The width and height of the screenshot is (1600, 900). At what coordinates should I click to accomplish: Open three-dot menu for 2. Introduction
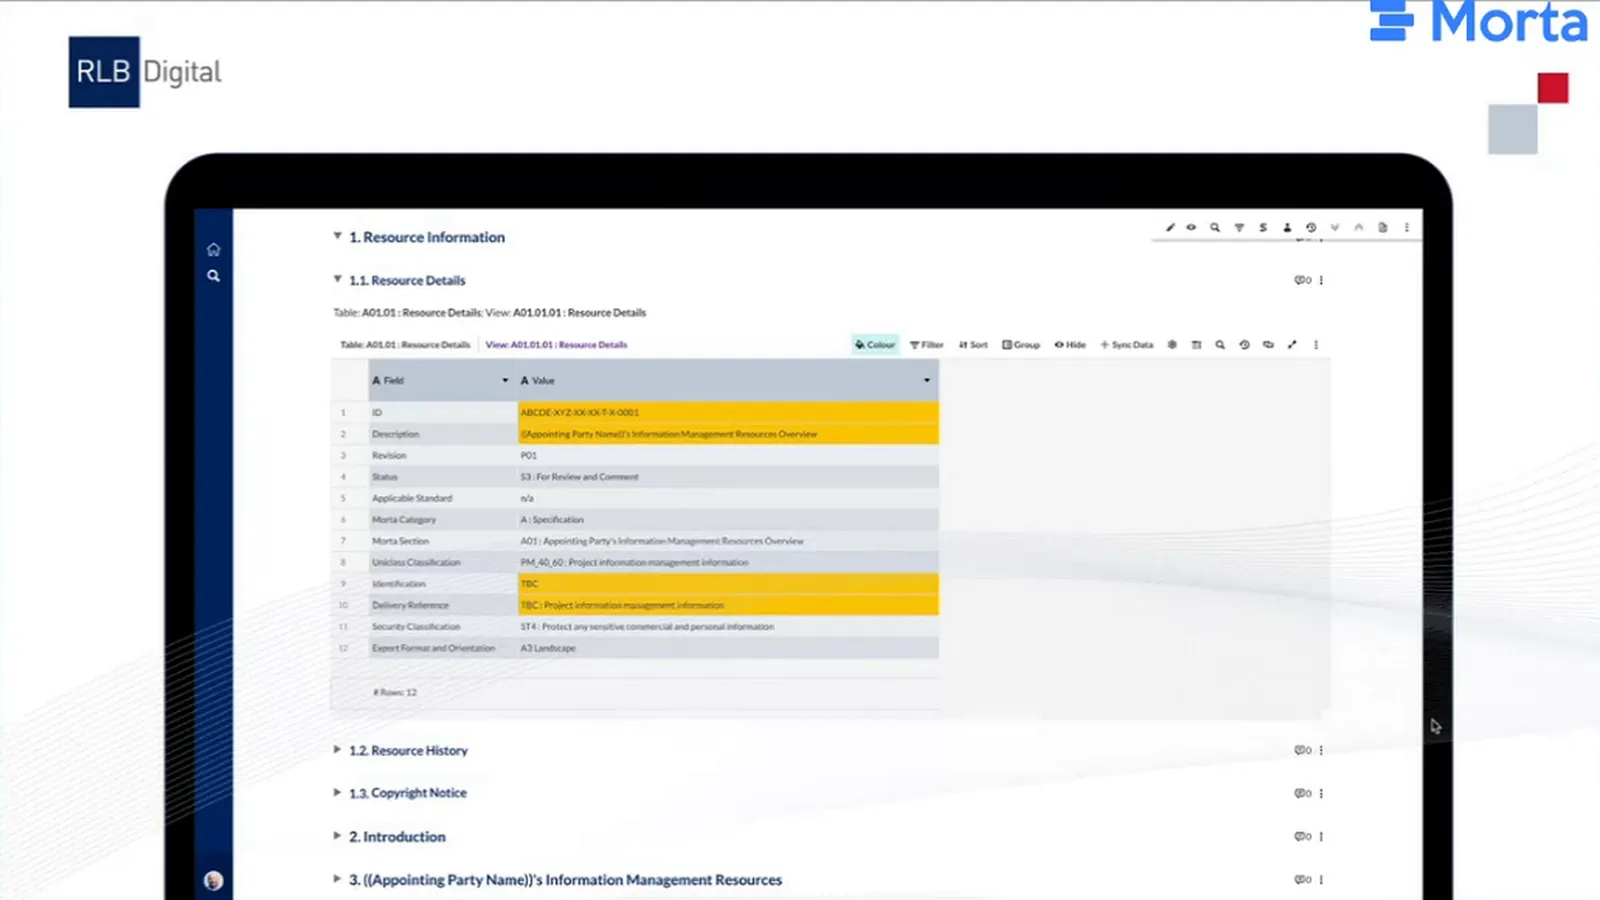click(1321, 836)
